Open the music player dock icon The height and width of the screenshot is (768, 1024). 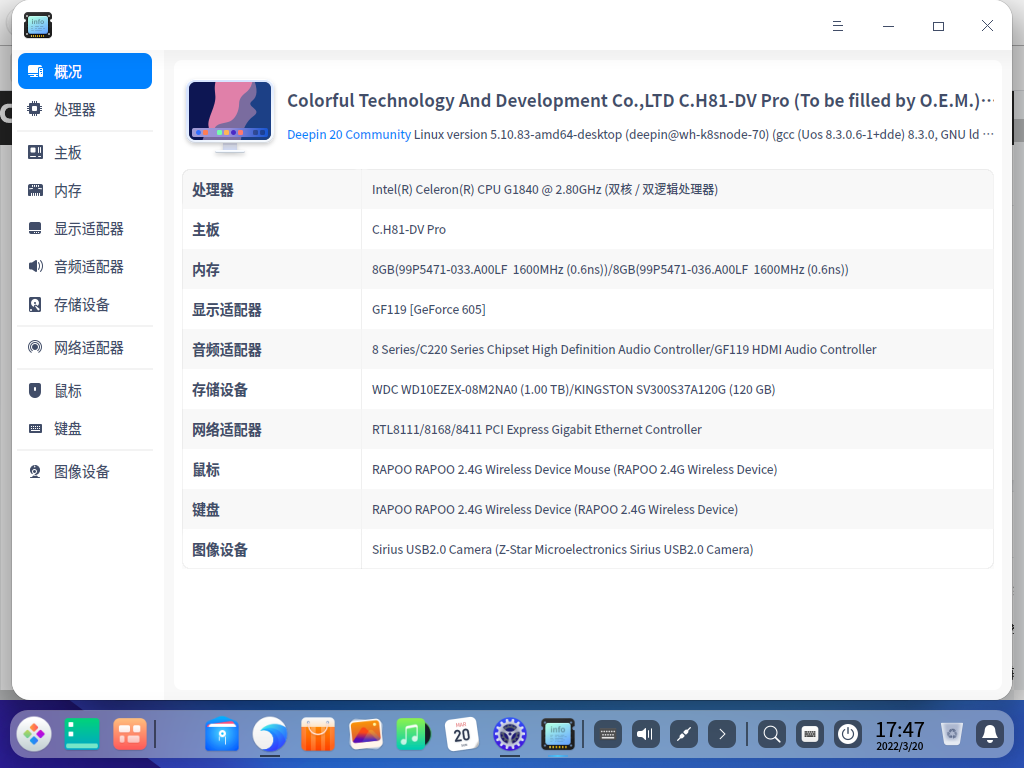(413, 734)
